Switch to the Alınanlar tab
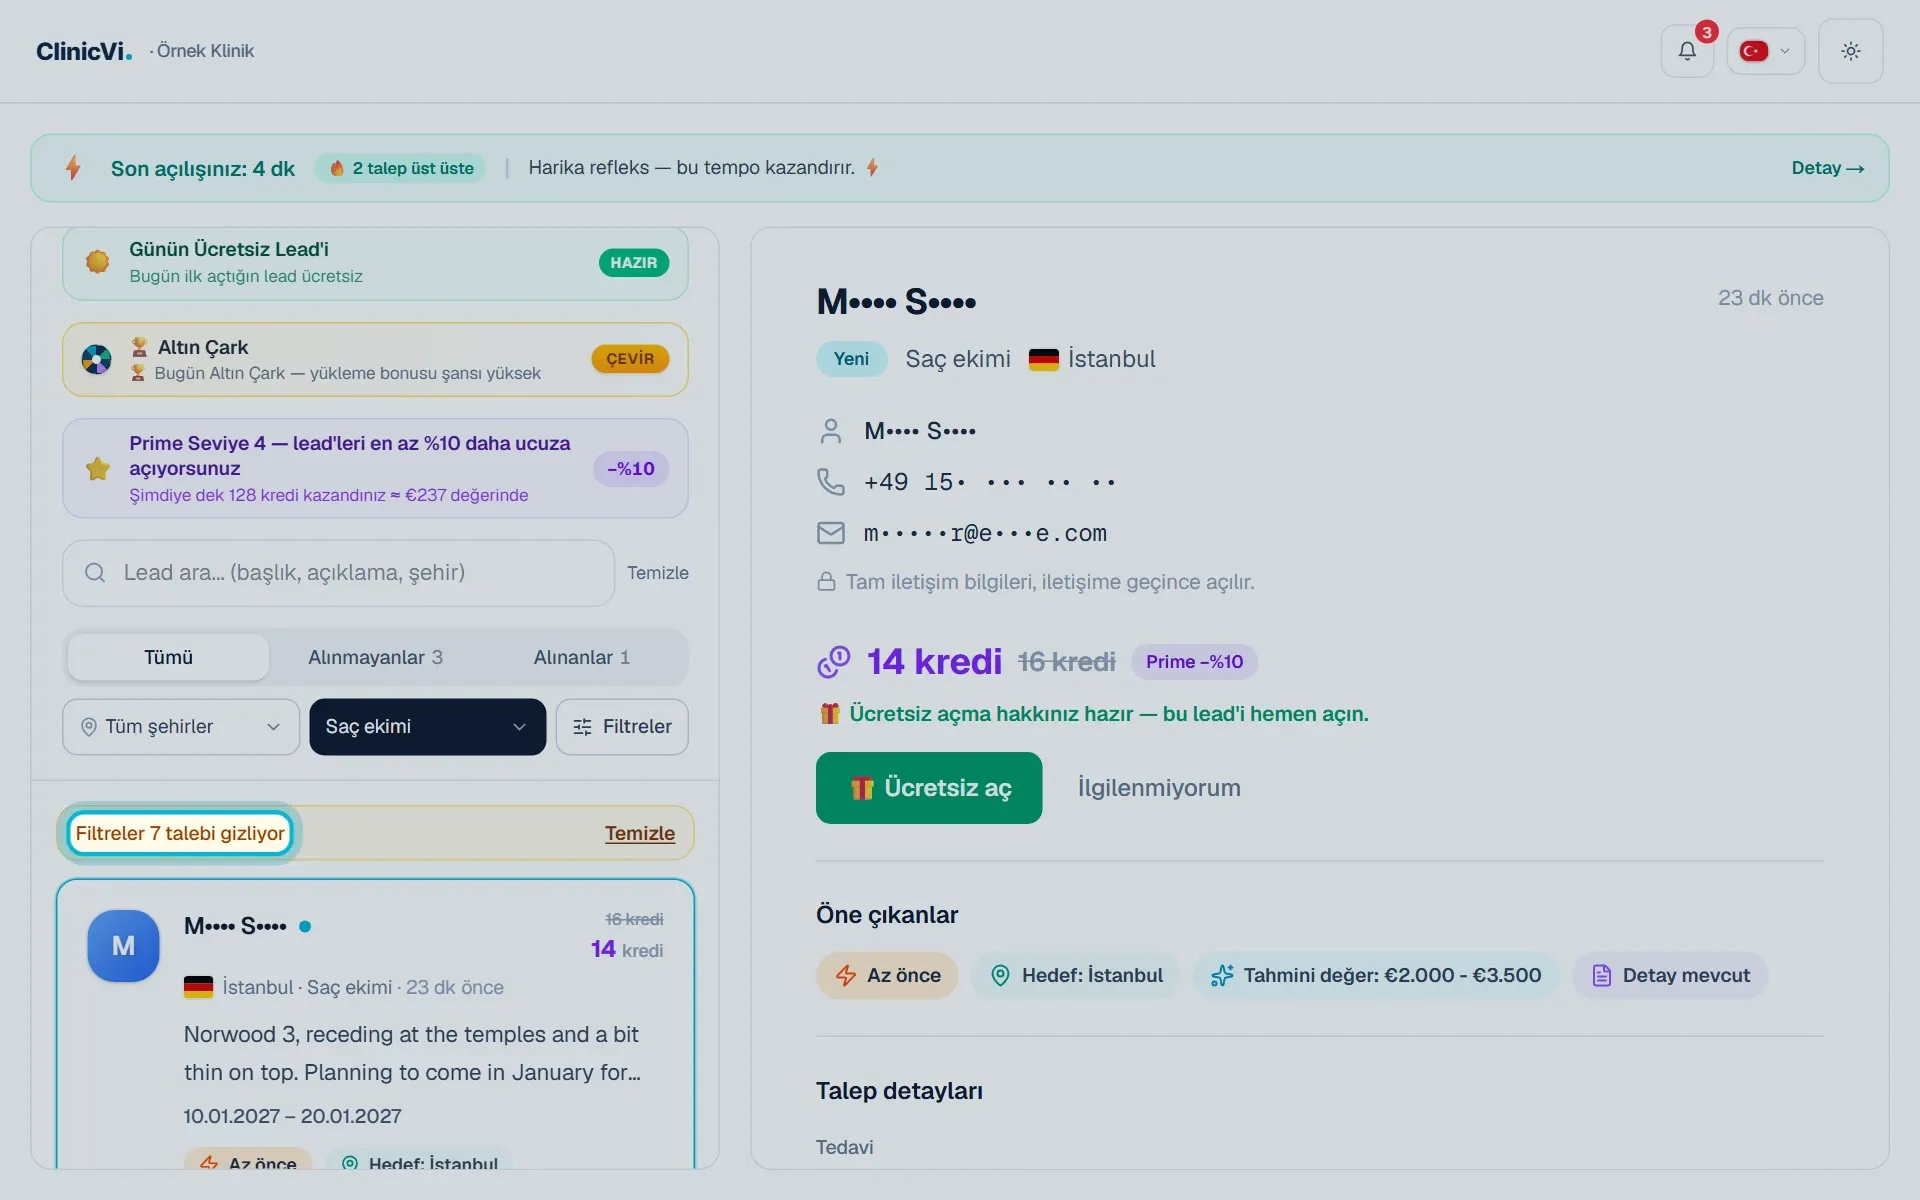Image resolution: width=1920 pixels, height=1200 pixels. coord(582,657)
